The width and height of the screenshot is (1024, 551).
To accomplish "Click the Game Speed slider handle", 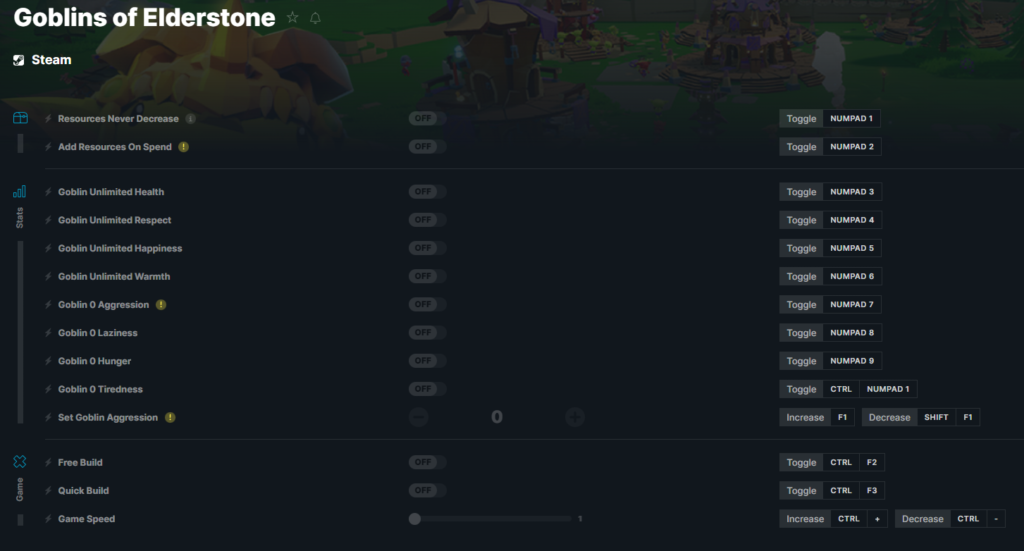I will pos(415,519).
